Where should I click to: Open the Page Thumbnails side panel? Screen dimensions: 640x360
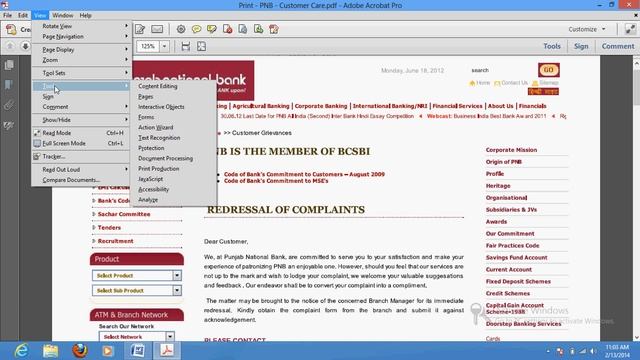(x=9, y=65)
